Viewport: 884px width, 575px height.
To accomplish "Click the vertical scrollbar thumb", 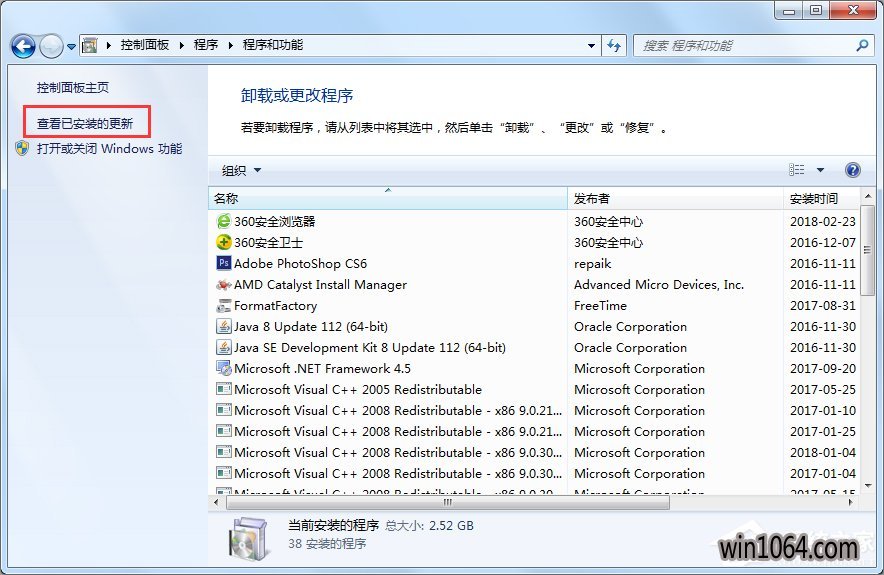I will click(x=868, y=250).
